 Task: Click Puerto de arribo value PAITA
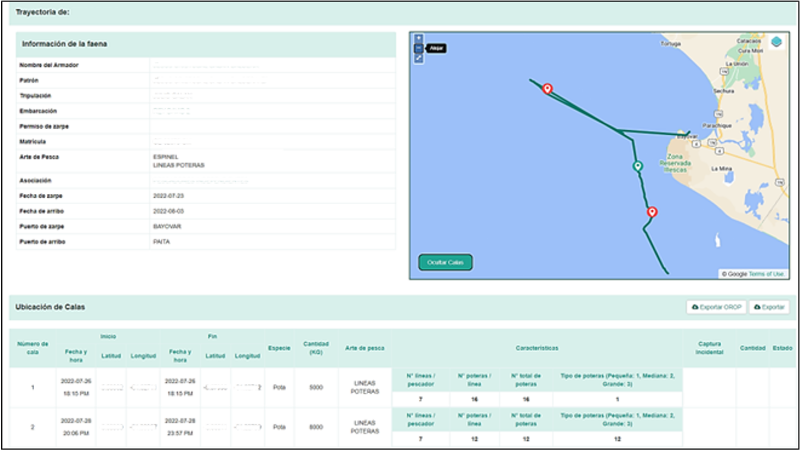pyautogui.click(x=161, y=242)
